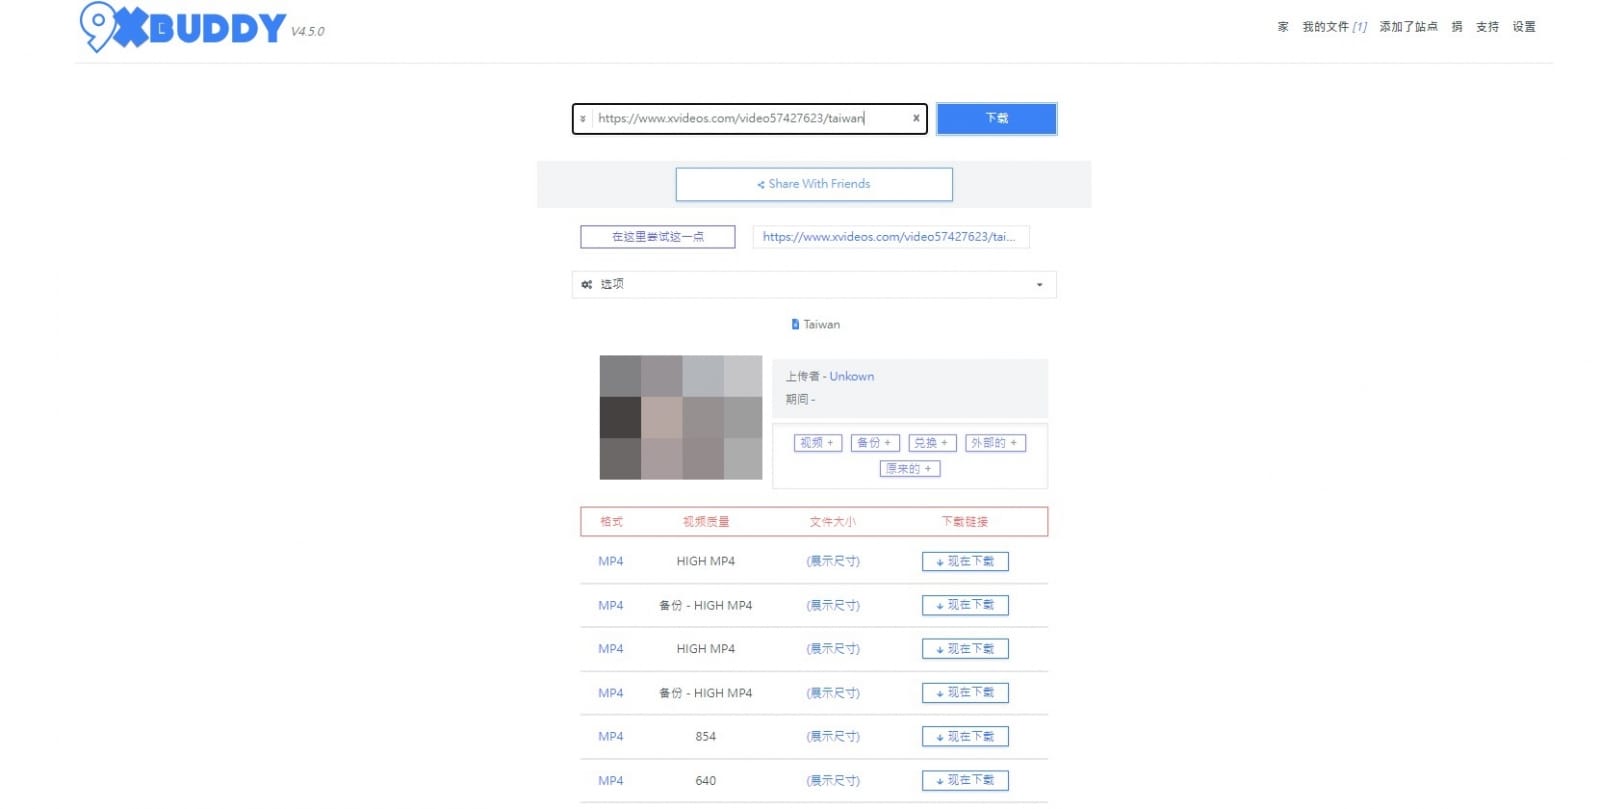Open 设置 settings in the top menu
Viewport: 1600px width, 809px height.
tap(1524, 27)
